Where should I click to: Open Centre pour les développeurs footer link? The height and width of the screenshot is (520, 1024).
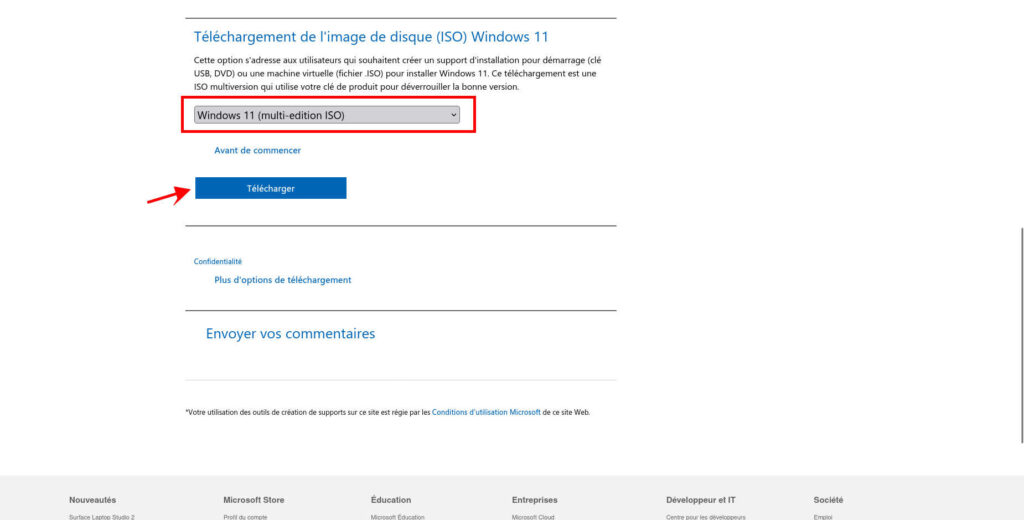705,517
